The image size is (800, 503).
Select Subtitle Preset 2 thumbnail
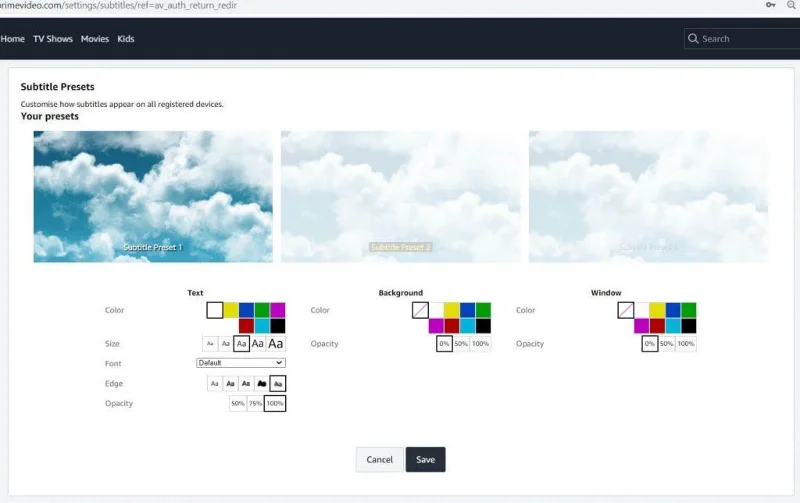401,197
